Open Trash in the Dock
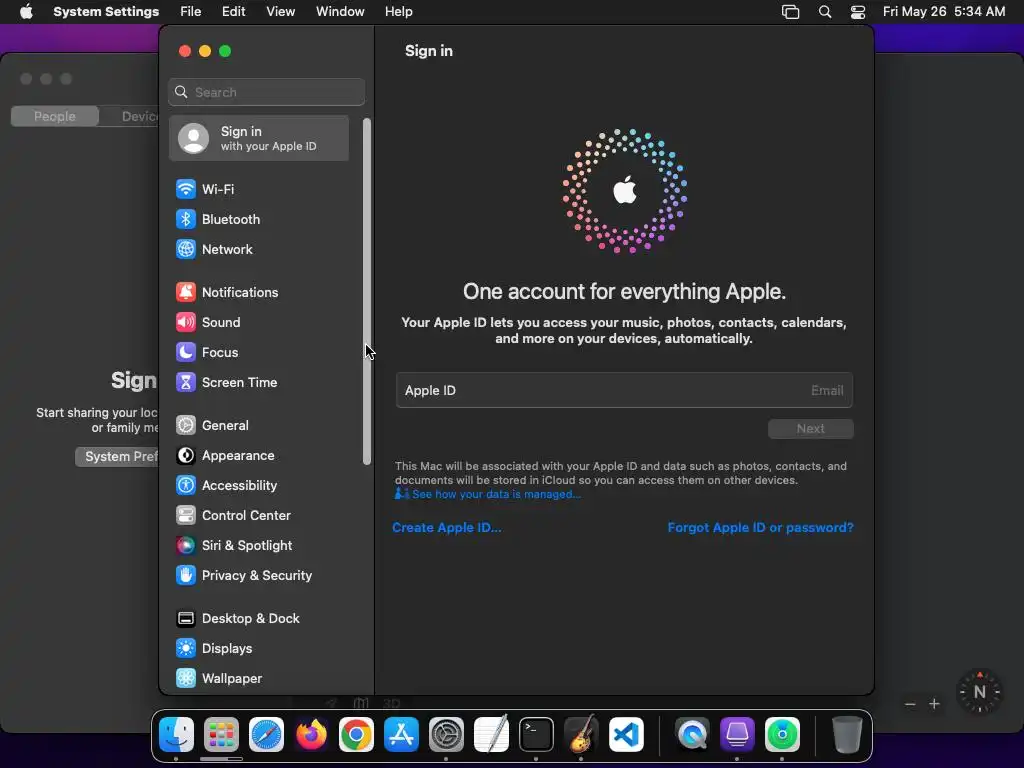Screen dimensions: 1024x768 click(x=847, y=735)
